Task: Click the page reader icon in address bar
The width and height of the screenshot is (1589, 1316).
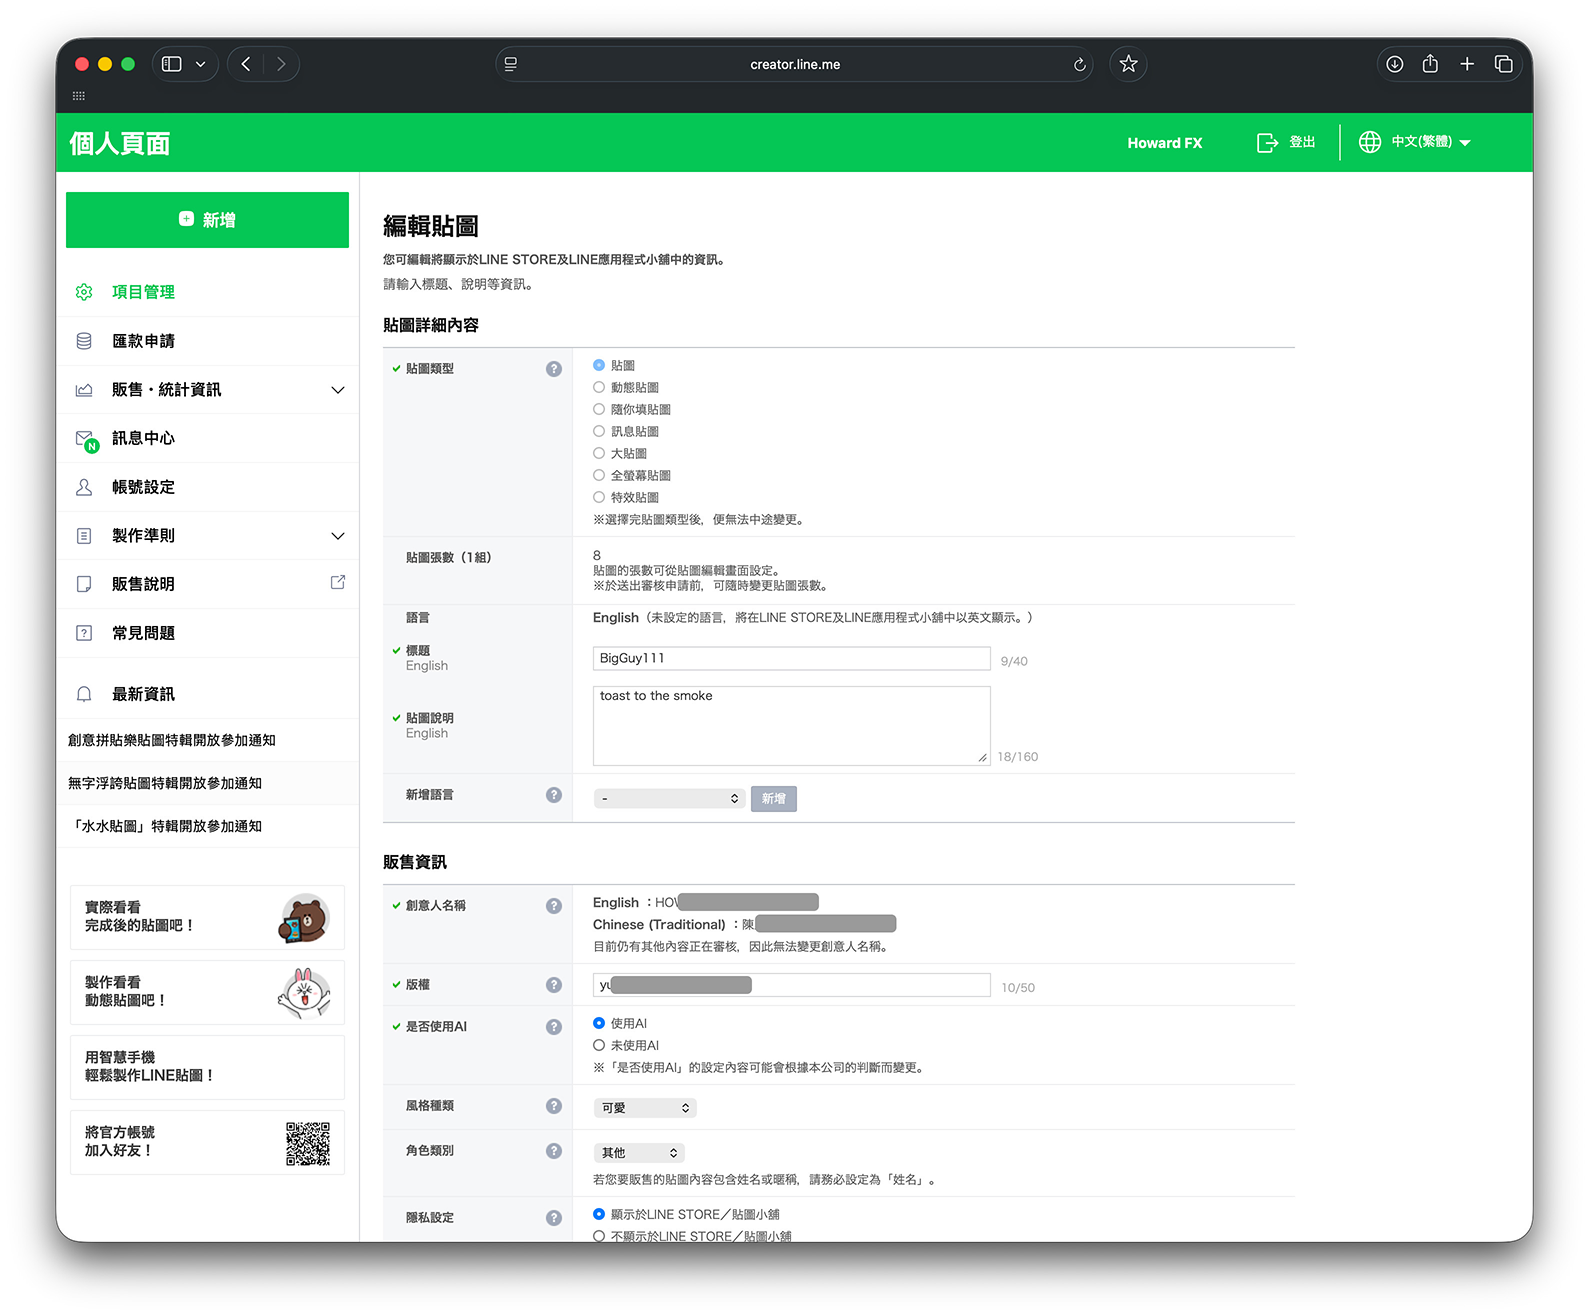Action: (x=511, y=64)
